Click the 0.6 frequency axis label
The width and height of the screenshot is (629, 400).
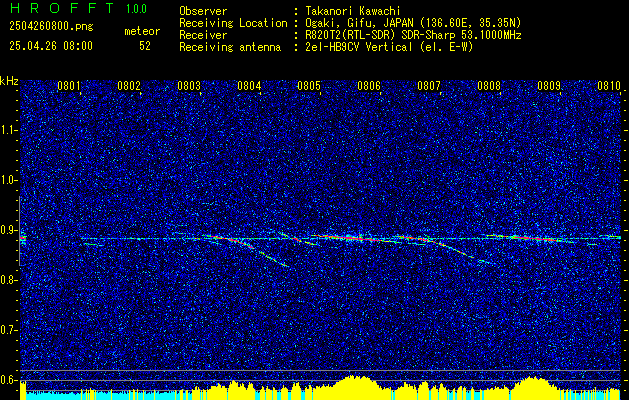(x=8, y=380)
